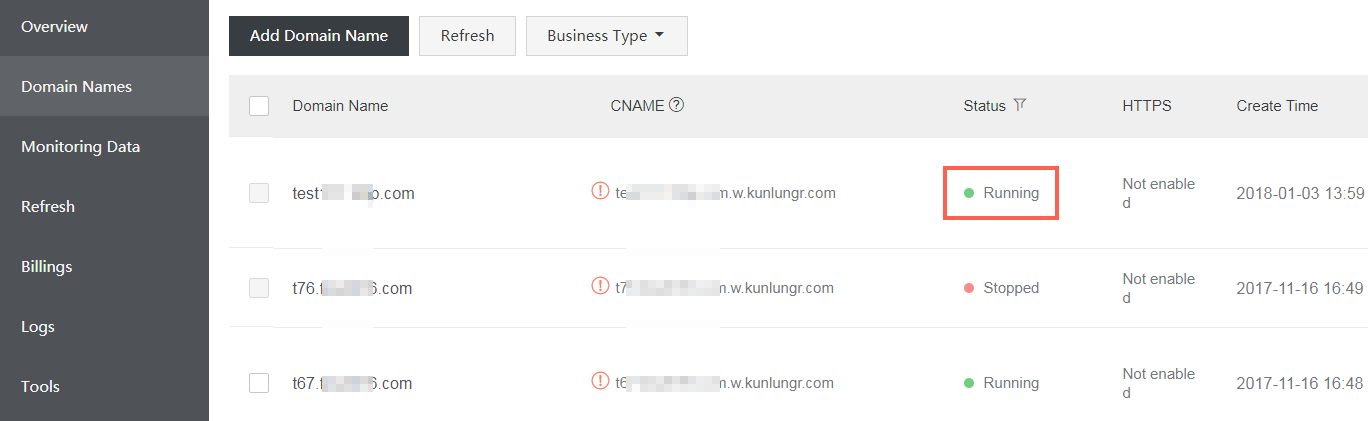Click the green Running dot in the t67 row
The image size is (1368, 421).
pos(969,383)
